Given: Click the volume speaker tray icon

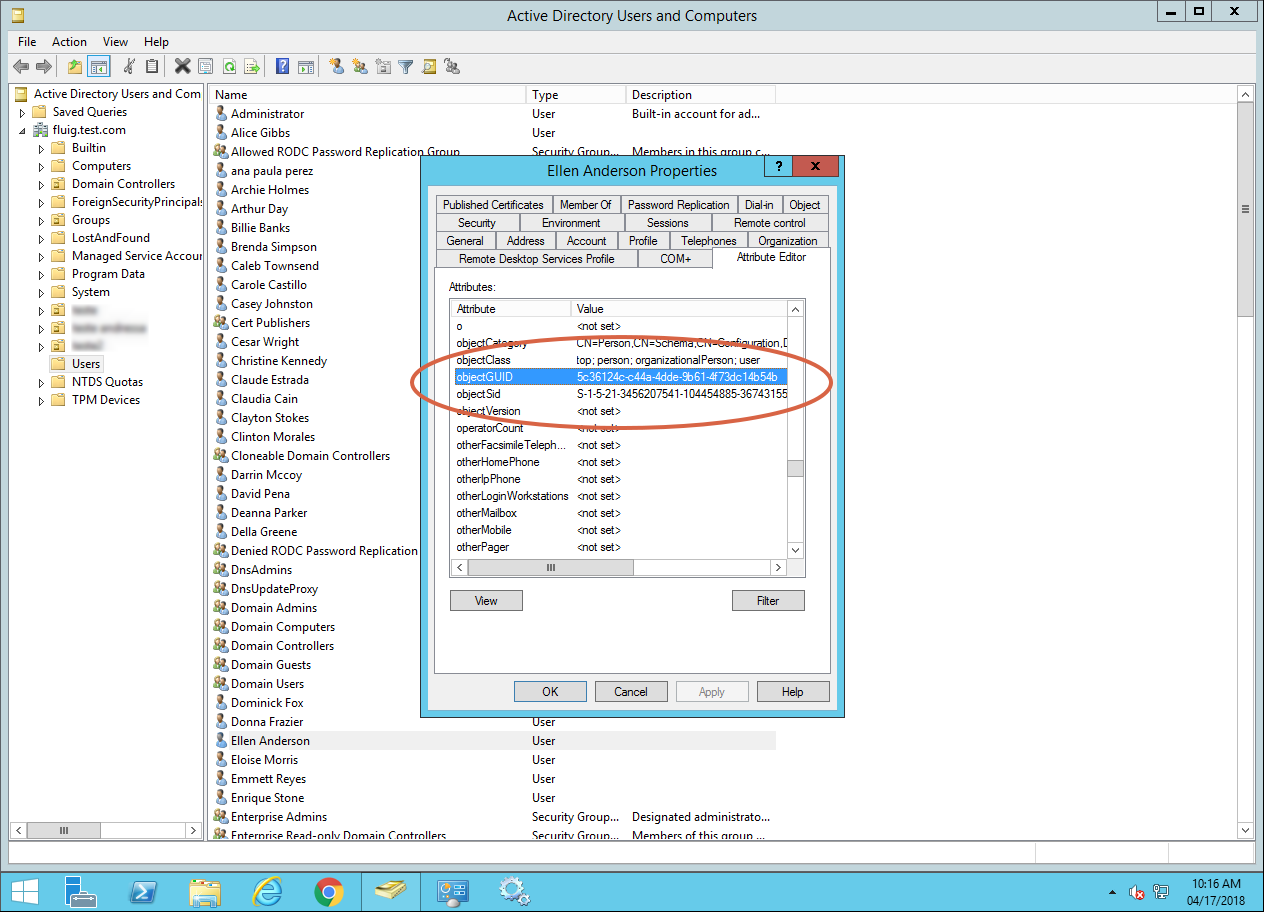Looking at the screenshot, I should [x=1137, y=892].
